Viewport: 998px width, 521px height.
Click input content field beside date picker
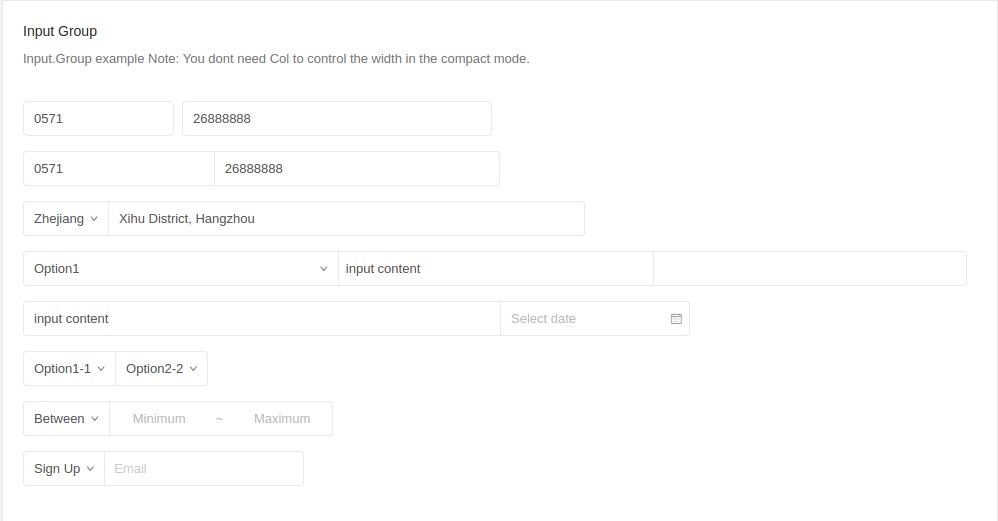point(261,319)
